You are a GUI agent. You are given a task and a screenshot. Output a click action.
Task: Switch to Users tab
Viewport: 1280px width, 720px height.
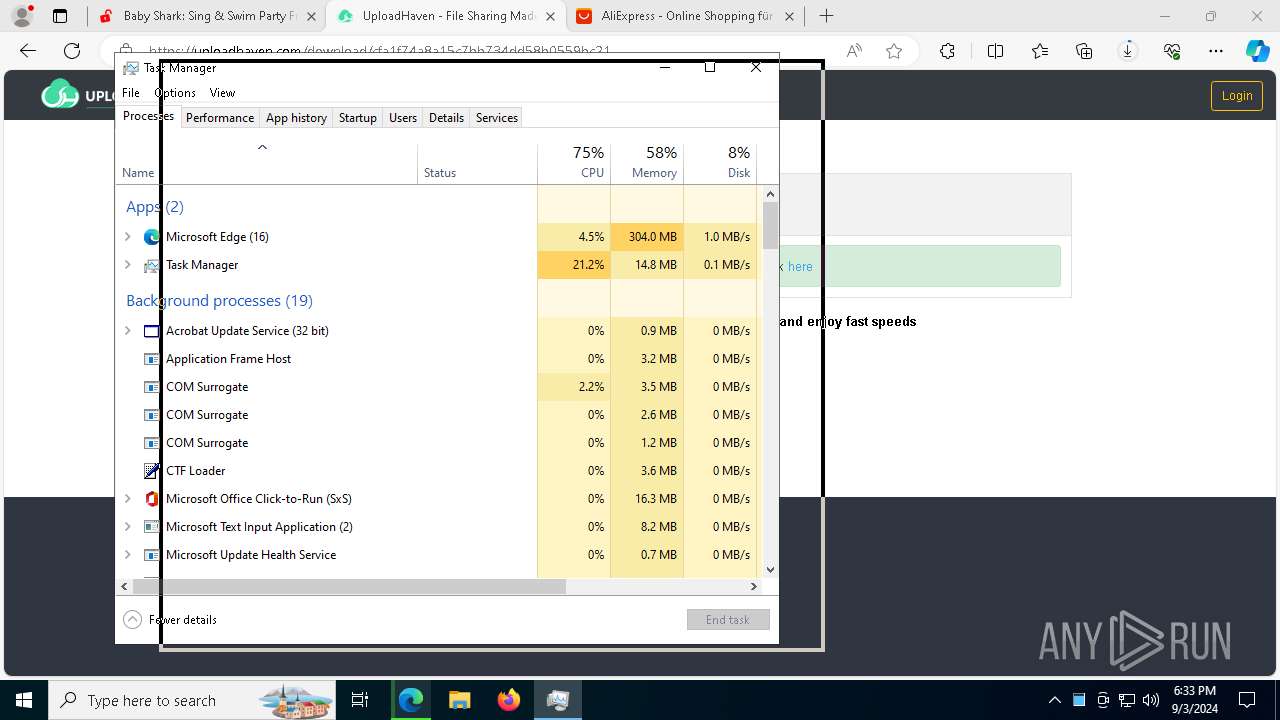[403, 118]
